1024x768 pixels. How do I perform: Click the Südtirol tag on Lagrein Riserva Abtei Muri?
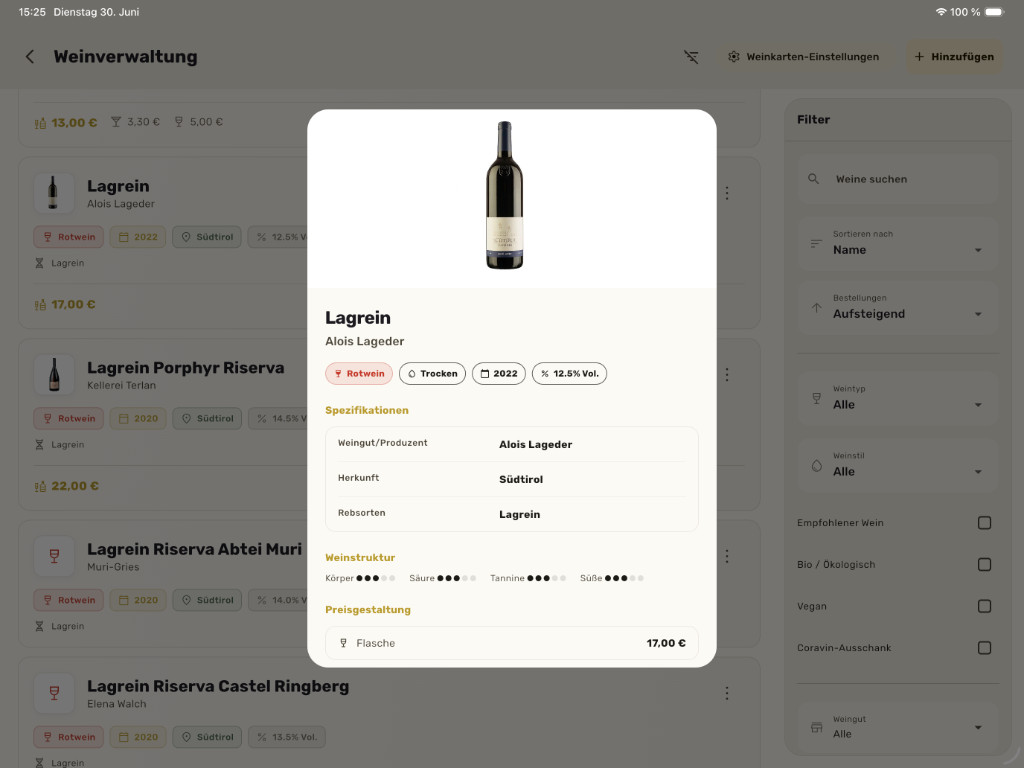click(207, 600)
